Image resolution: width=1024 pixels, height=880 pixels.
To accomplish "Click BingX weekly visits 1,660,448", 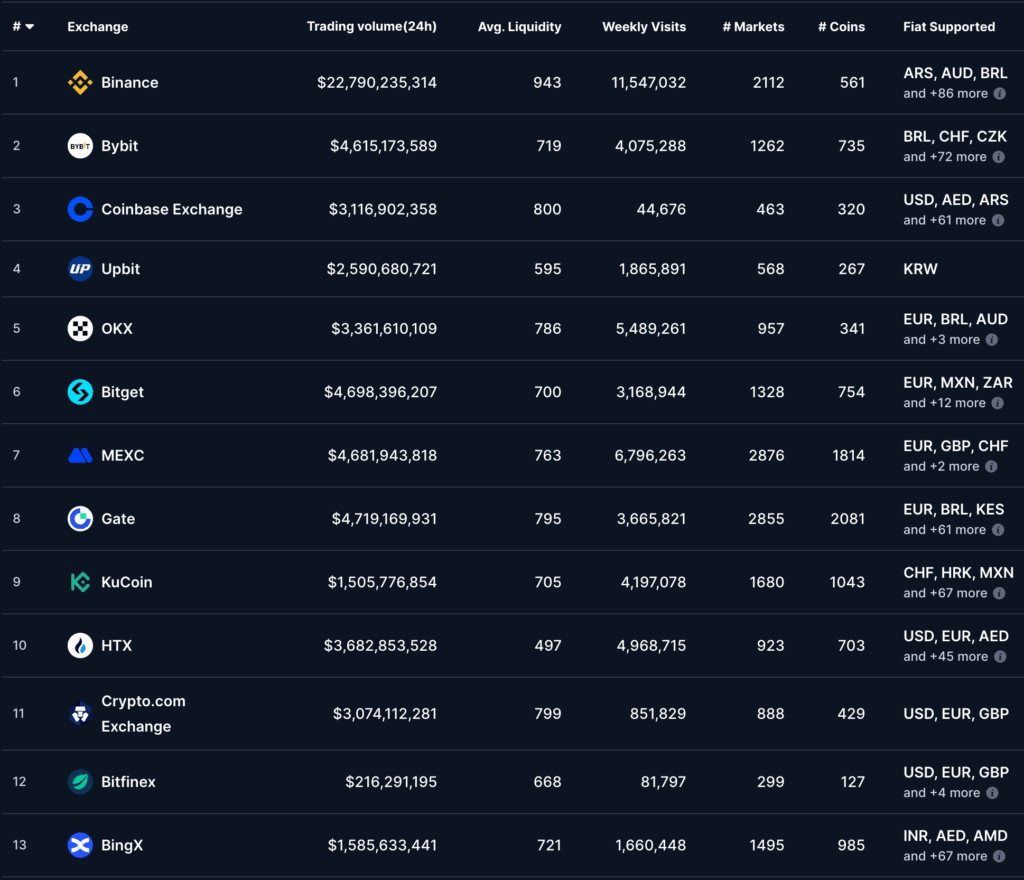I will coord(650,845).
